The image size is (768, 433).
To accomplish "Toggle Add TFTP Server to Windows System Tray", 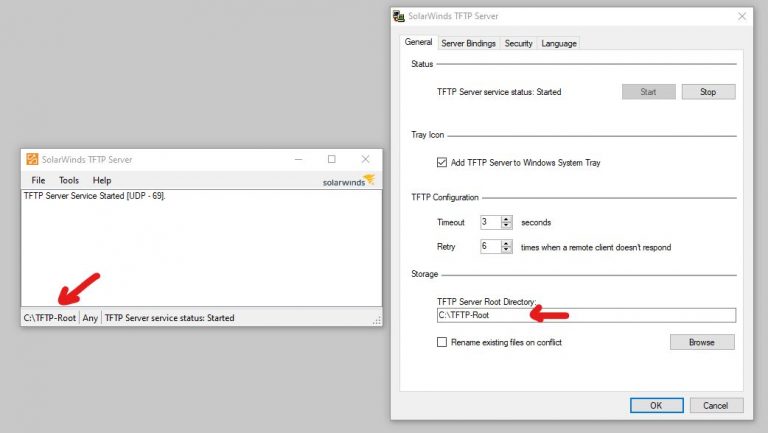I will (442, 162).
